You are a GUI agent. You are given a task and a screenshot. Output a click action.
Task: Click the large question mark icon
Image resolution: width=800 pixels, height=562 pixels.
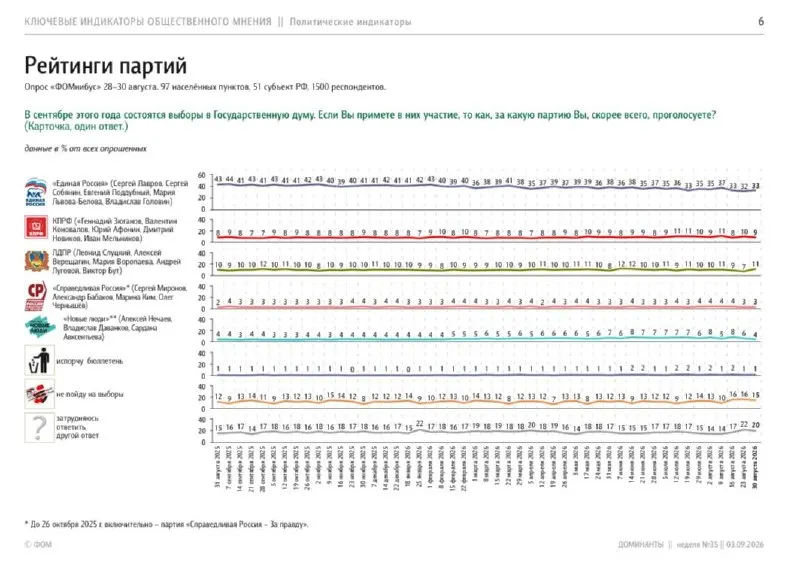tap(39, 427)
